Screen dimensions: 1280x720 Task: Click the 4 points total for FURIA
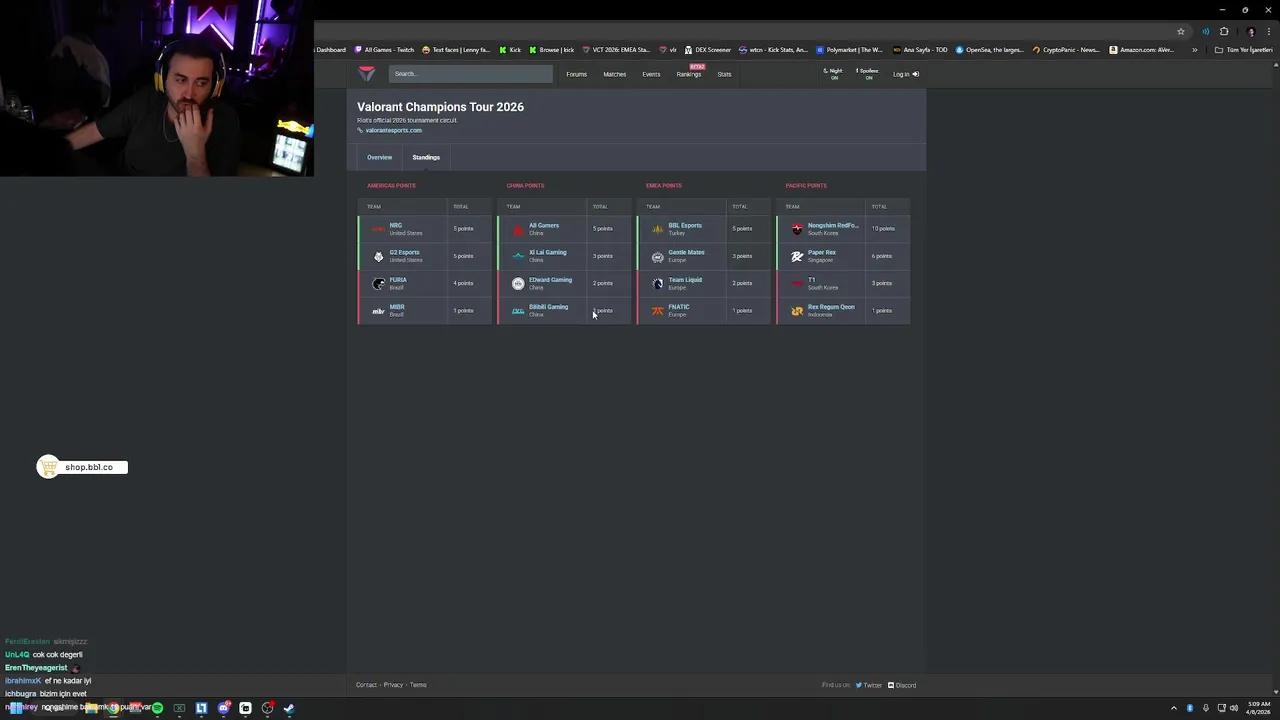pos(463,283)
